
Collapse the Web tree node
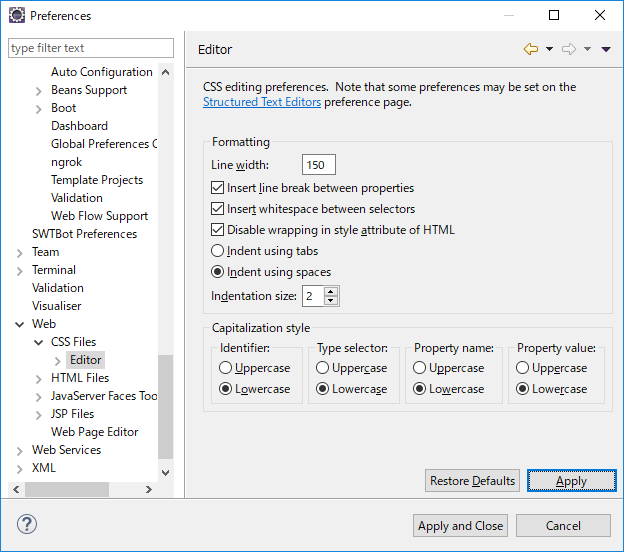(20, 324)
